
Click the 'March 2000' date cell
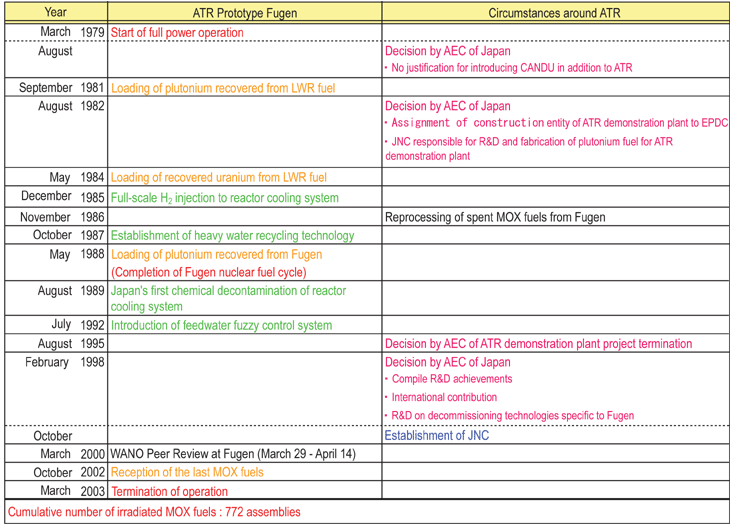[55, 454]
